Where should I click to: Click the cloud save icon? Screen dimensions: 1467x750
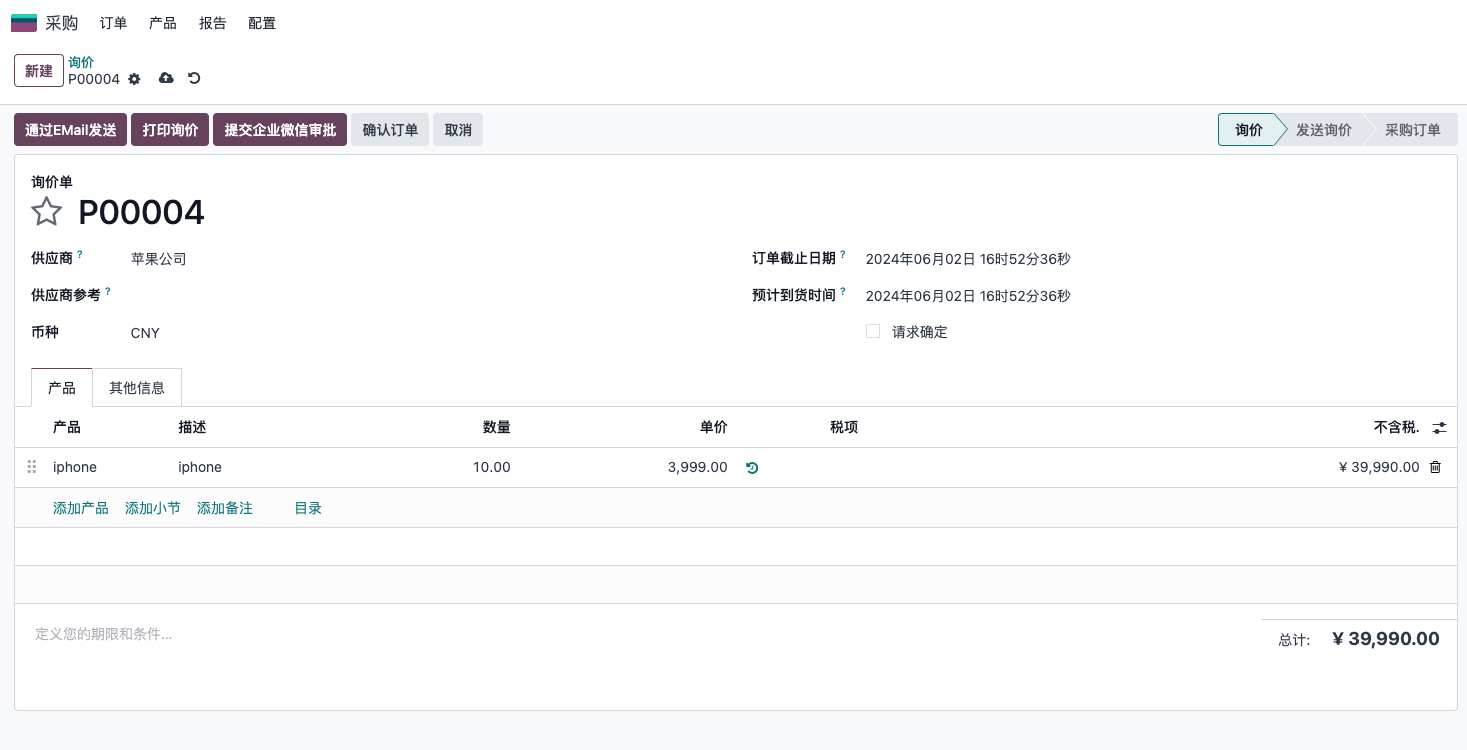point(166,78)
